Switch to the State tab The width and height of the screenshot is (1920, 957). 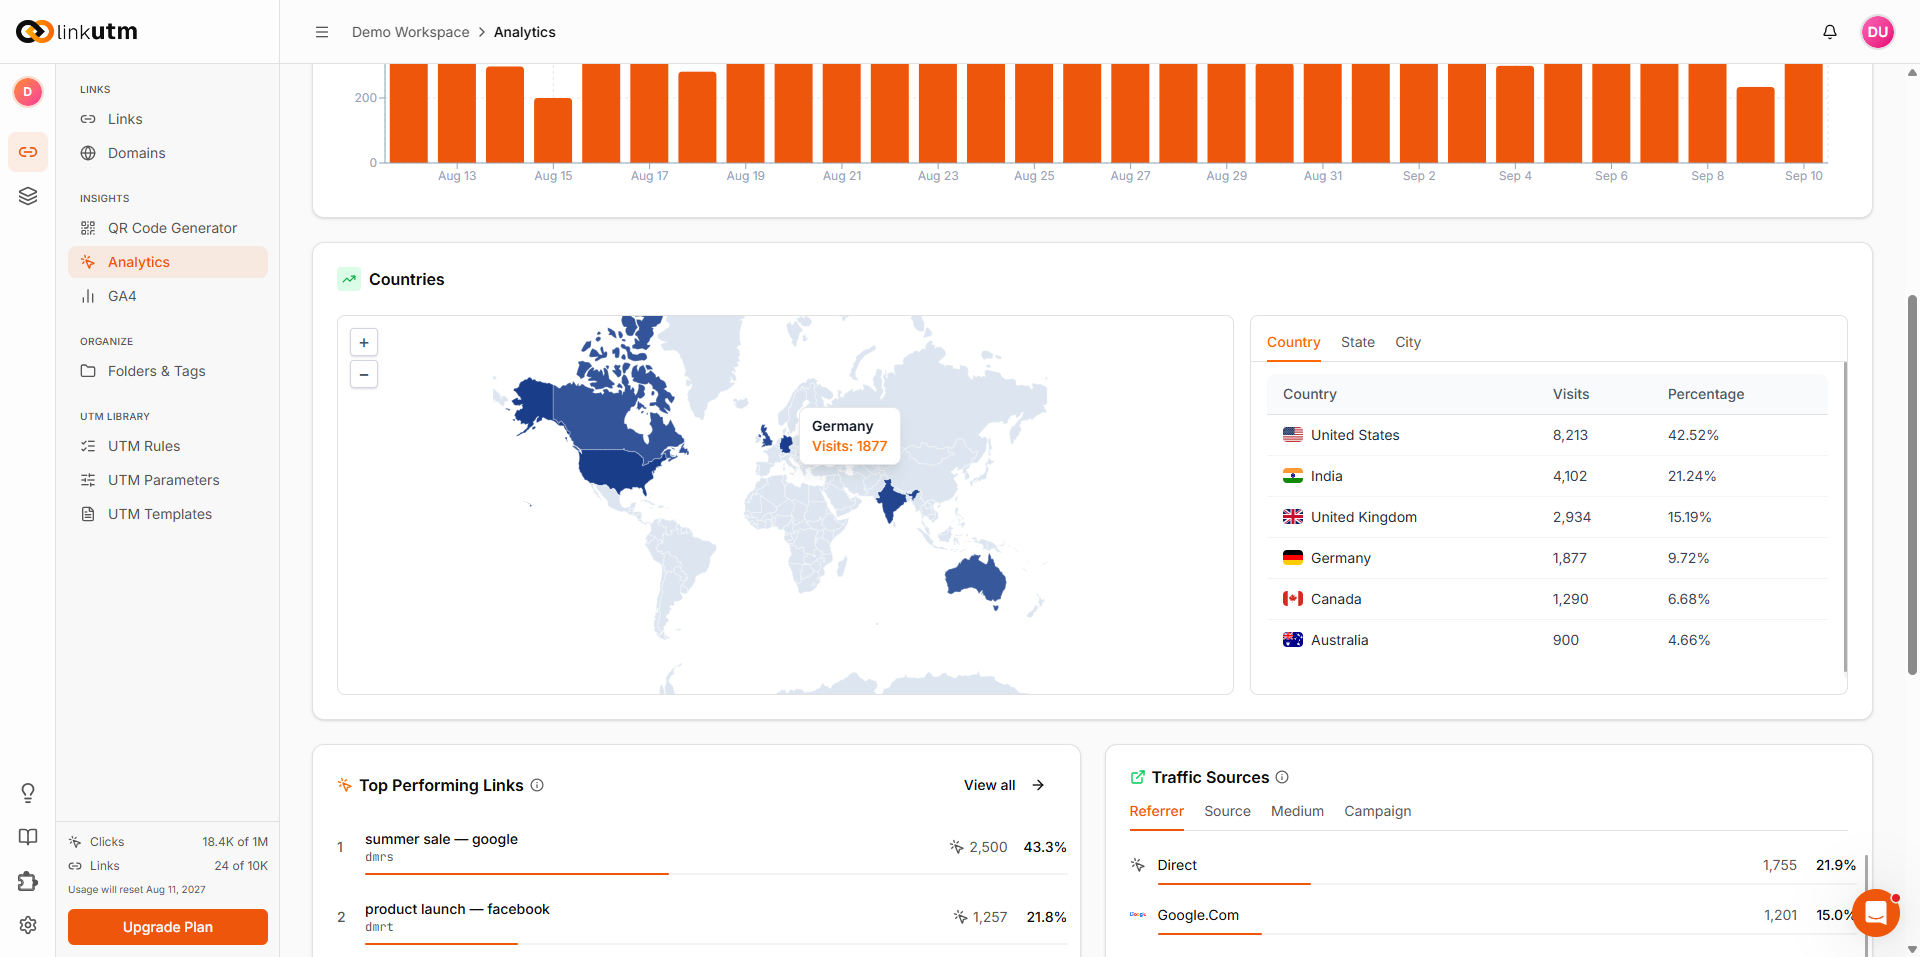1358,342
